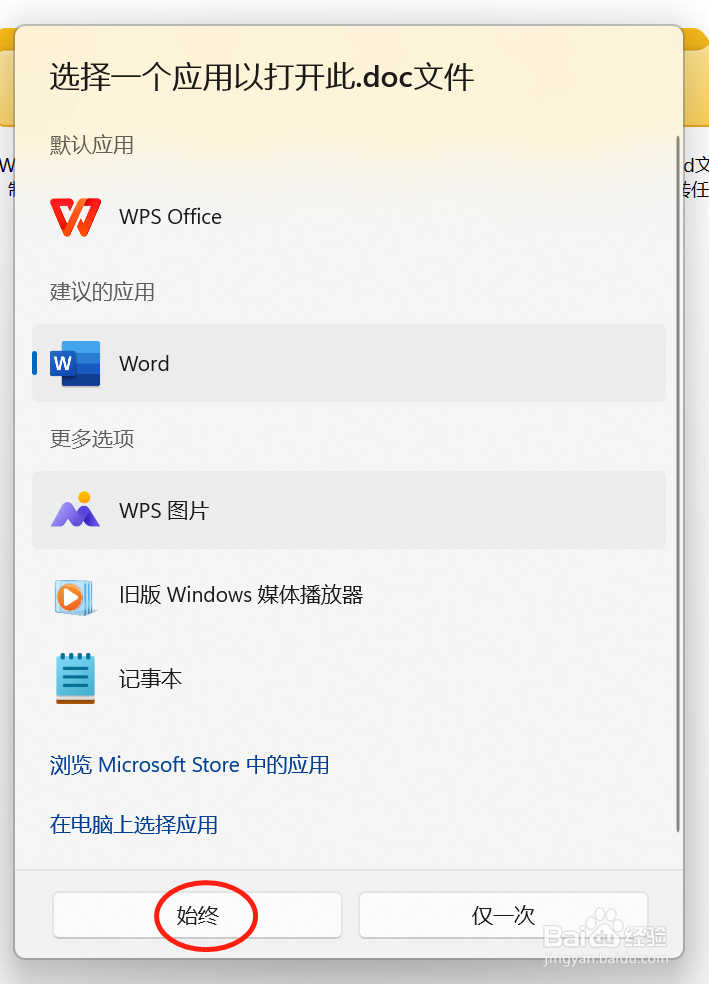
Task: Choose Word from suggested apps
Action: click(x=349, y=363)
